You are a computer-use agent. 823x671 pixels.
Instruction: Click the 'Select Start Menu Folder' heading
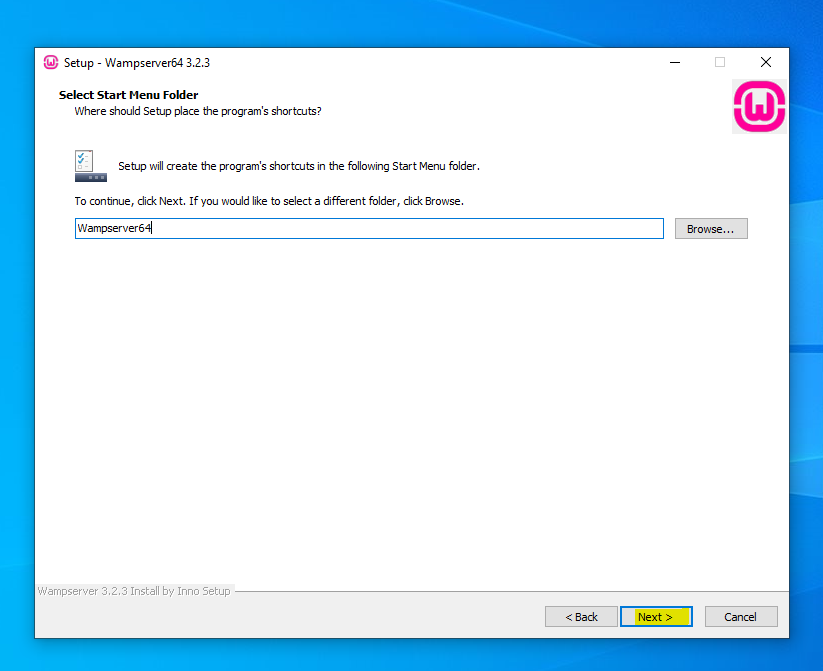click(x=128, y=95)
